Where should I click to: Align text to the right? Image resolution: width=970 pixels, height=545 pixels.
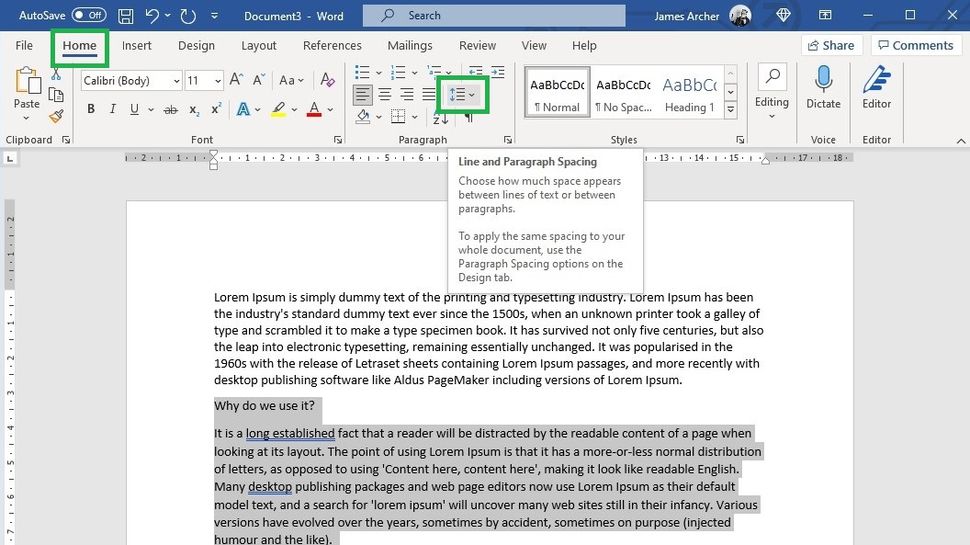pyautogui.click(x=406, y=95)
